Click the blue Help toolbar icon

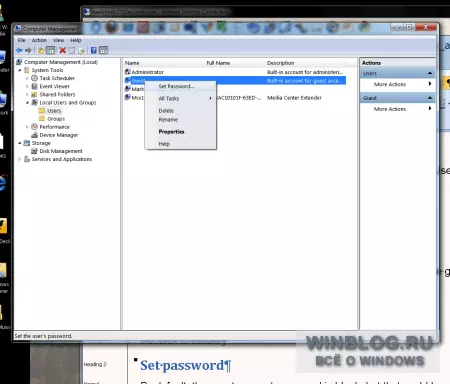tap(94, 50)
